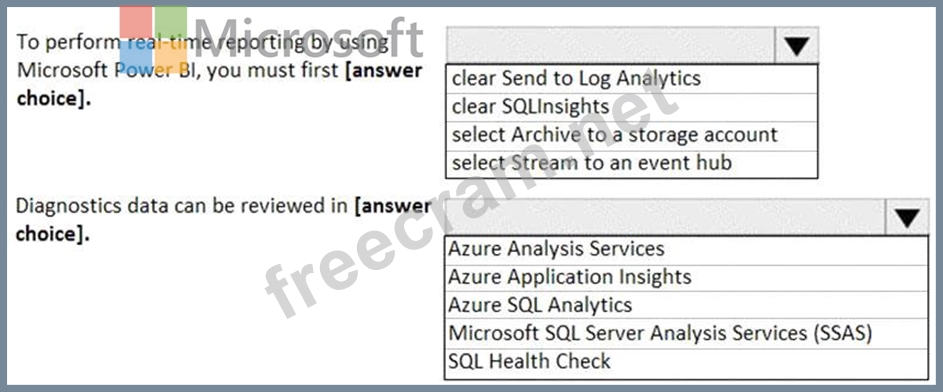Click the empty second dropdown field
943x392 pixels.
coord(665,217)
